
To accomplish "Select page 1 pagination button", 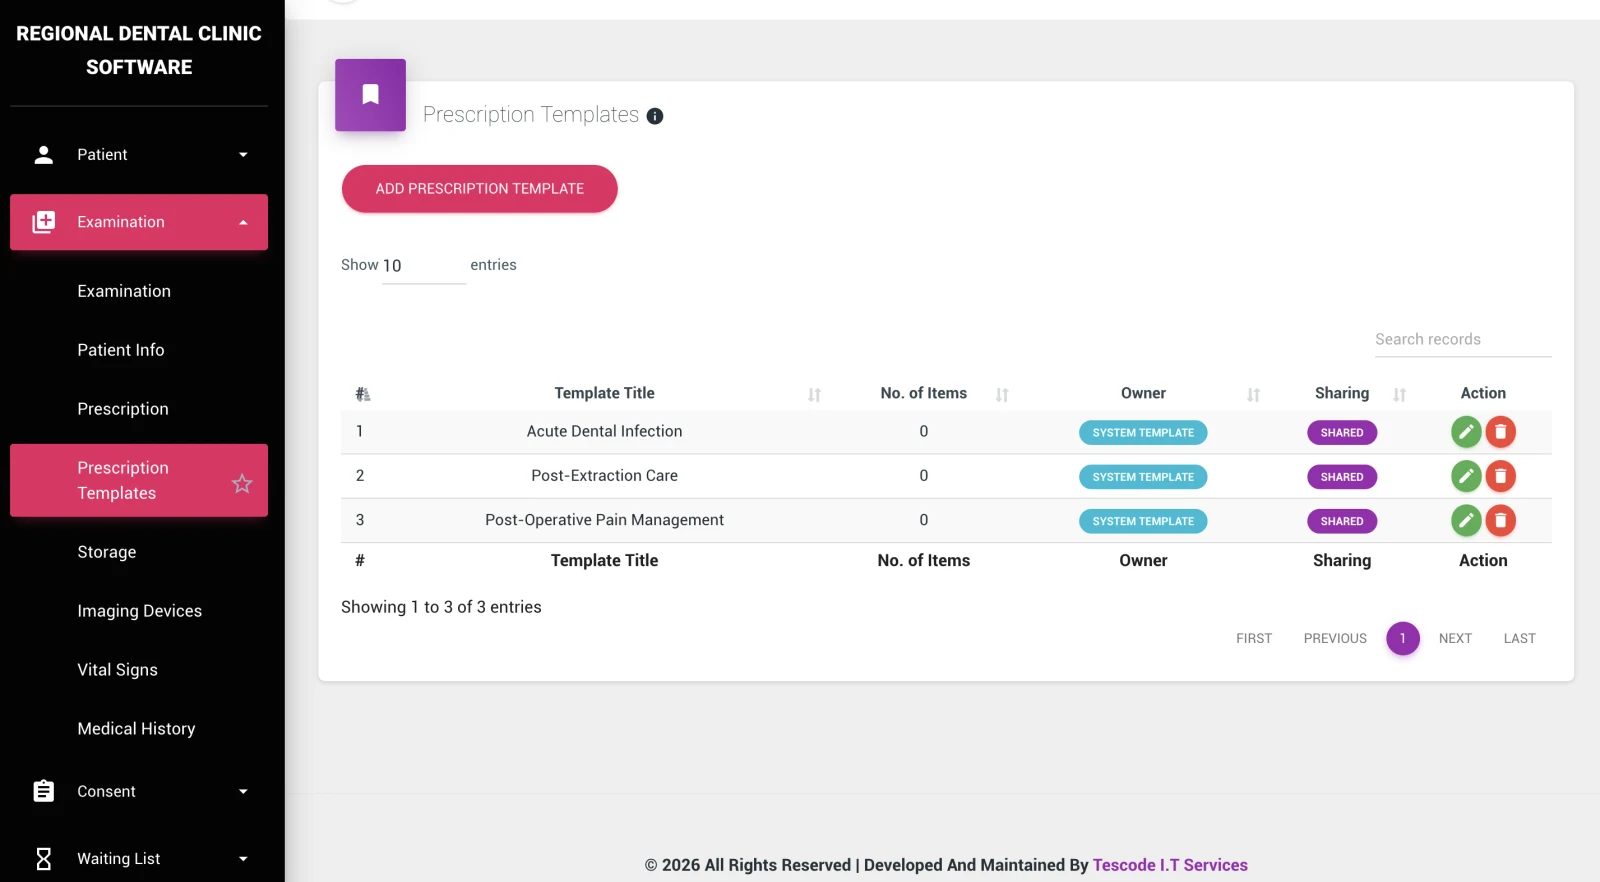I will coord(1403,638).
